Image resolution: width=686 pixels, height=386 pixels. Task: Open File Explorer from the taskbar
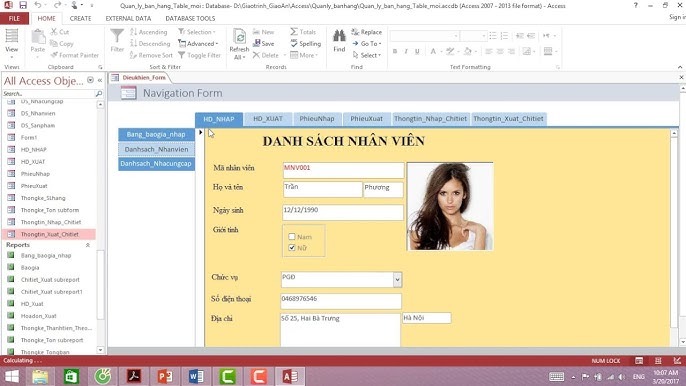[x=40, y=376]
